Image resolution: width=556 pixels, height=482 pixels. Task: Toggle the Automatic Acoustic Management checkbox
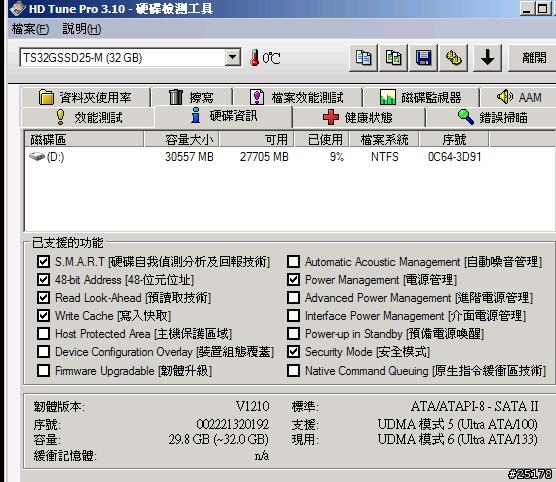tap(293, 262)
